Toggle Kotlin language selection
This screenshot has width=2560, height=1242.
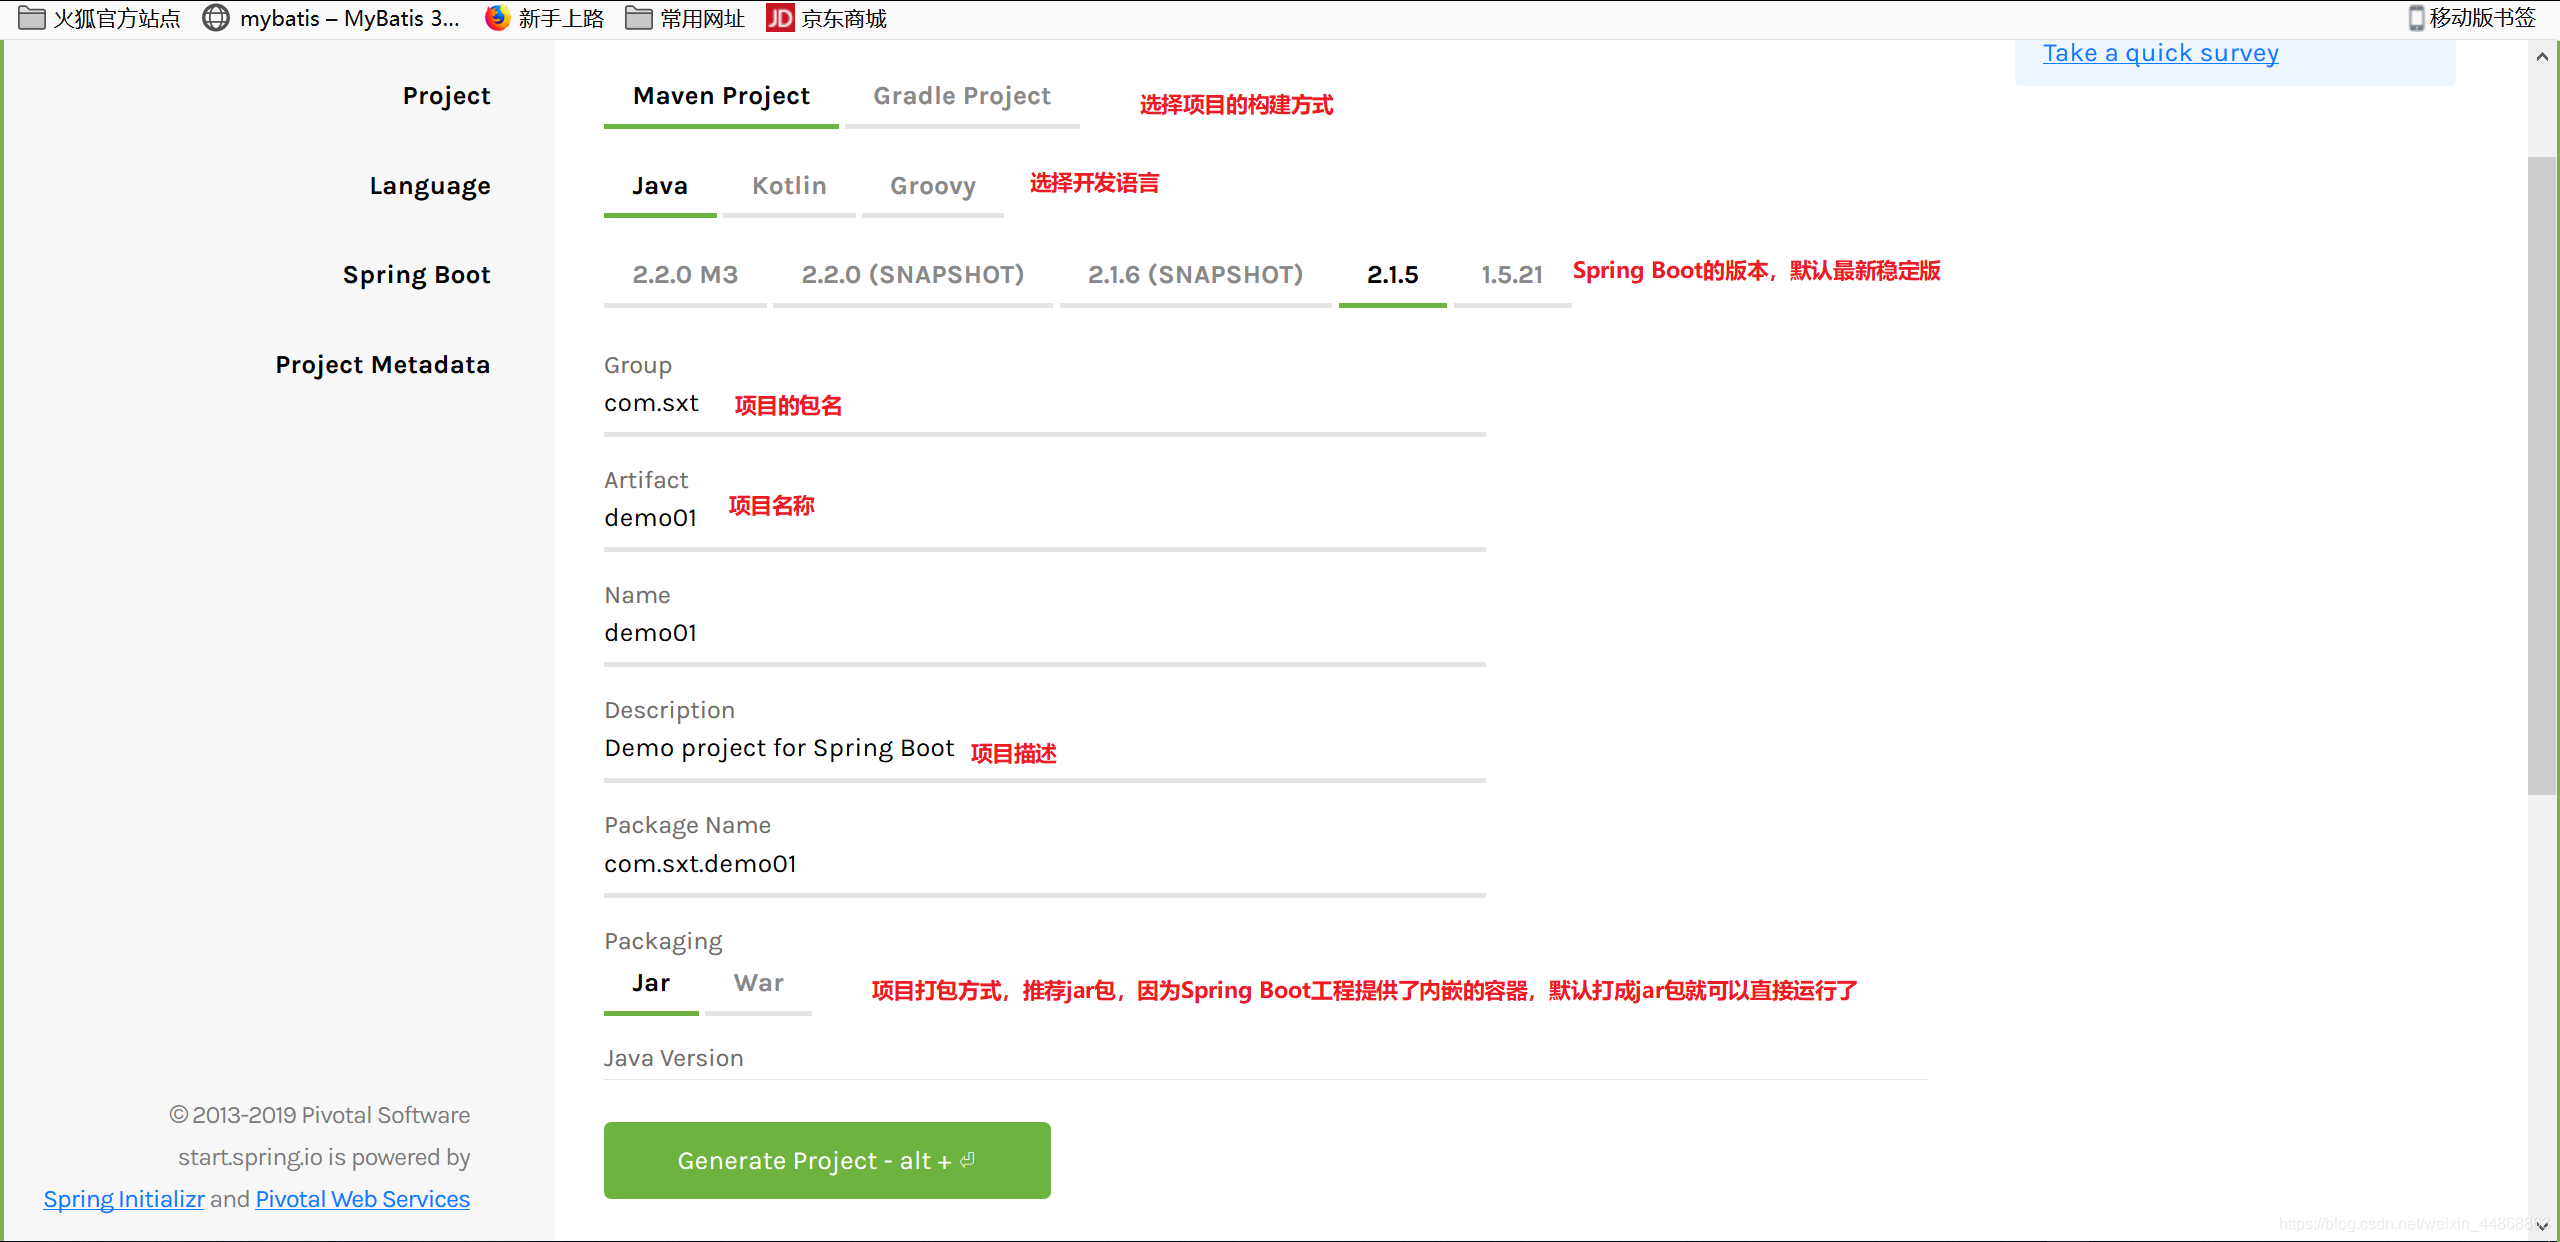[789, 184]
